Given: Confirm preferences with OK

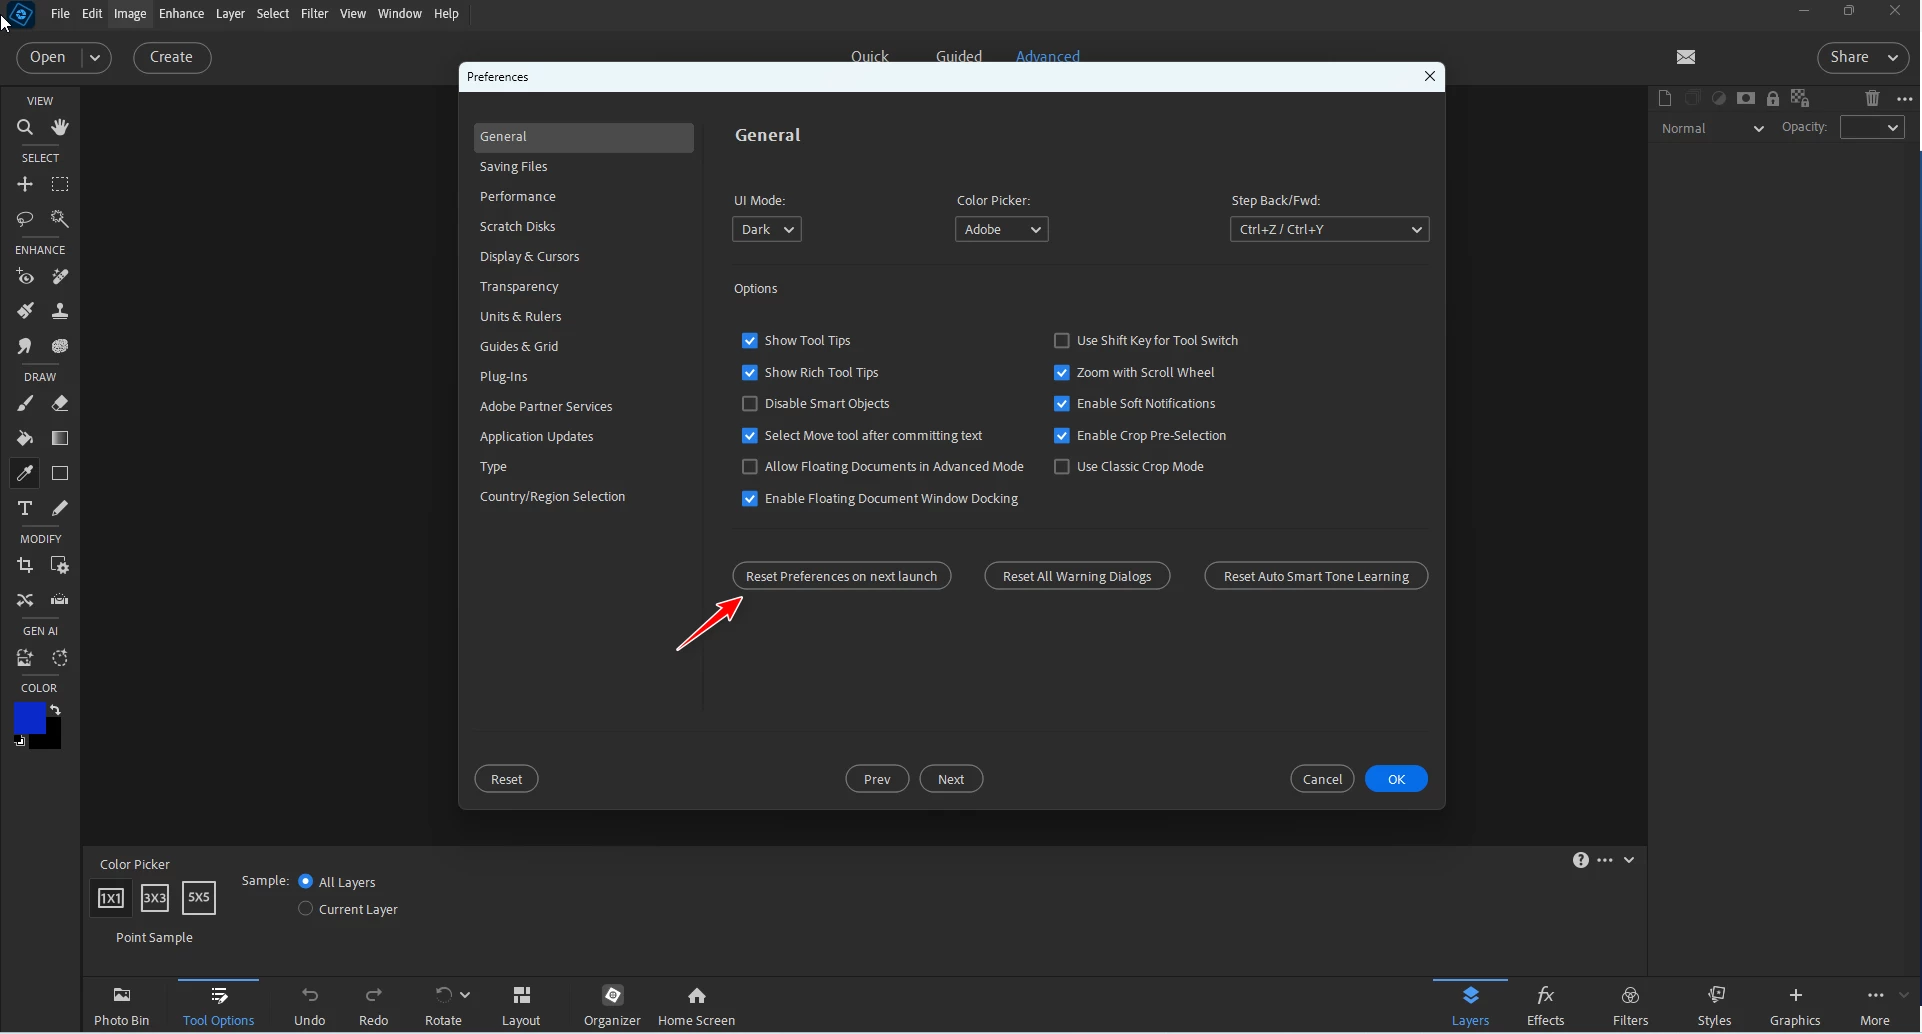Looking at the screenshot, I should (1396, 779).
